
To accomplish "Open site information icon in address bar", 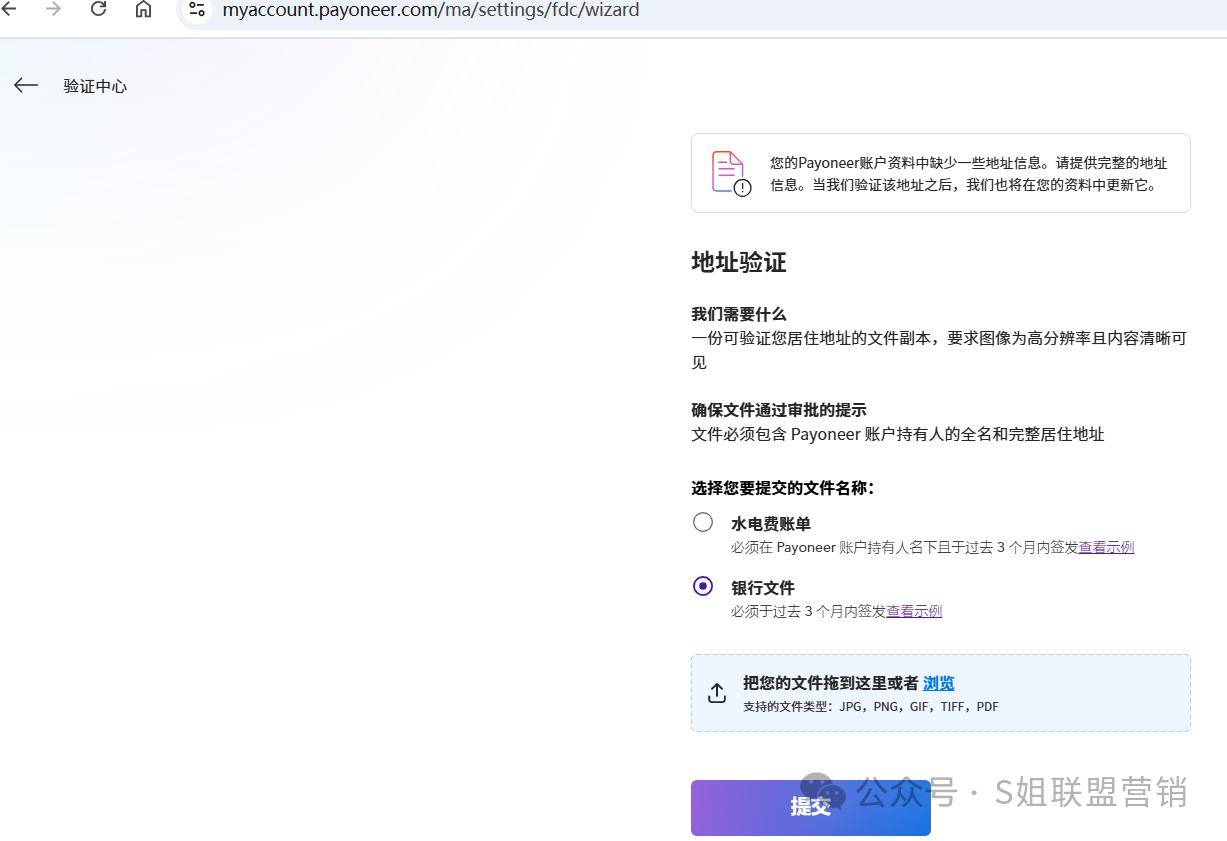I will [196, 10].
